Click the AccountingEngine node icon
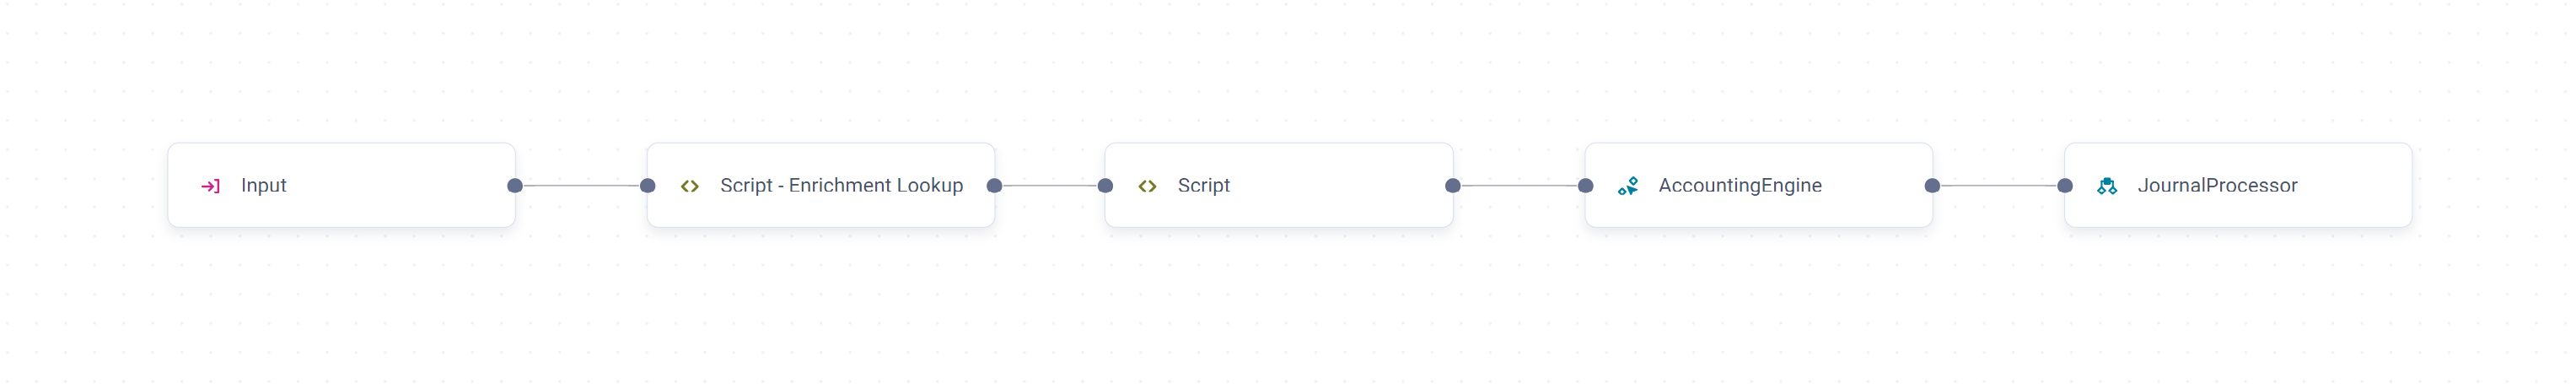The image size is (2576, 384). (x=1628, y=186)
